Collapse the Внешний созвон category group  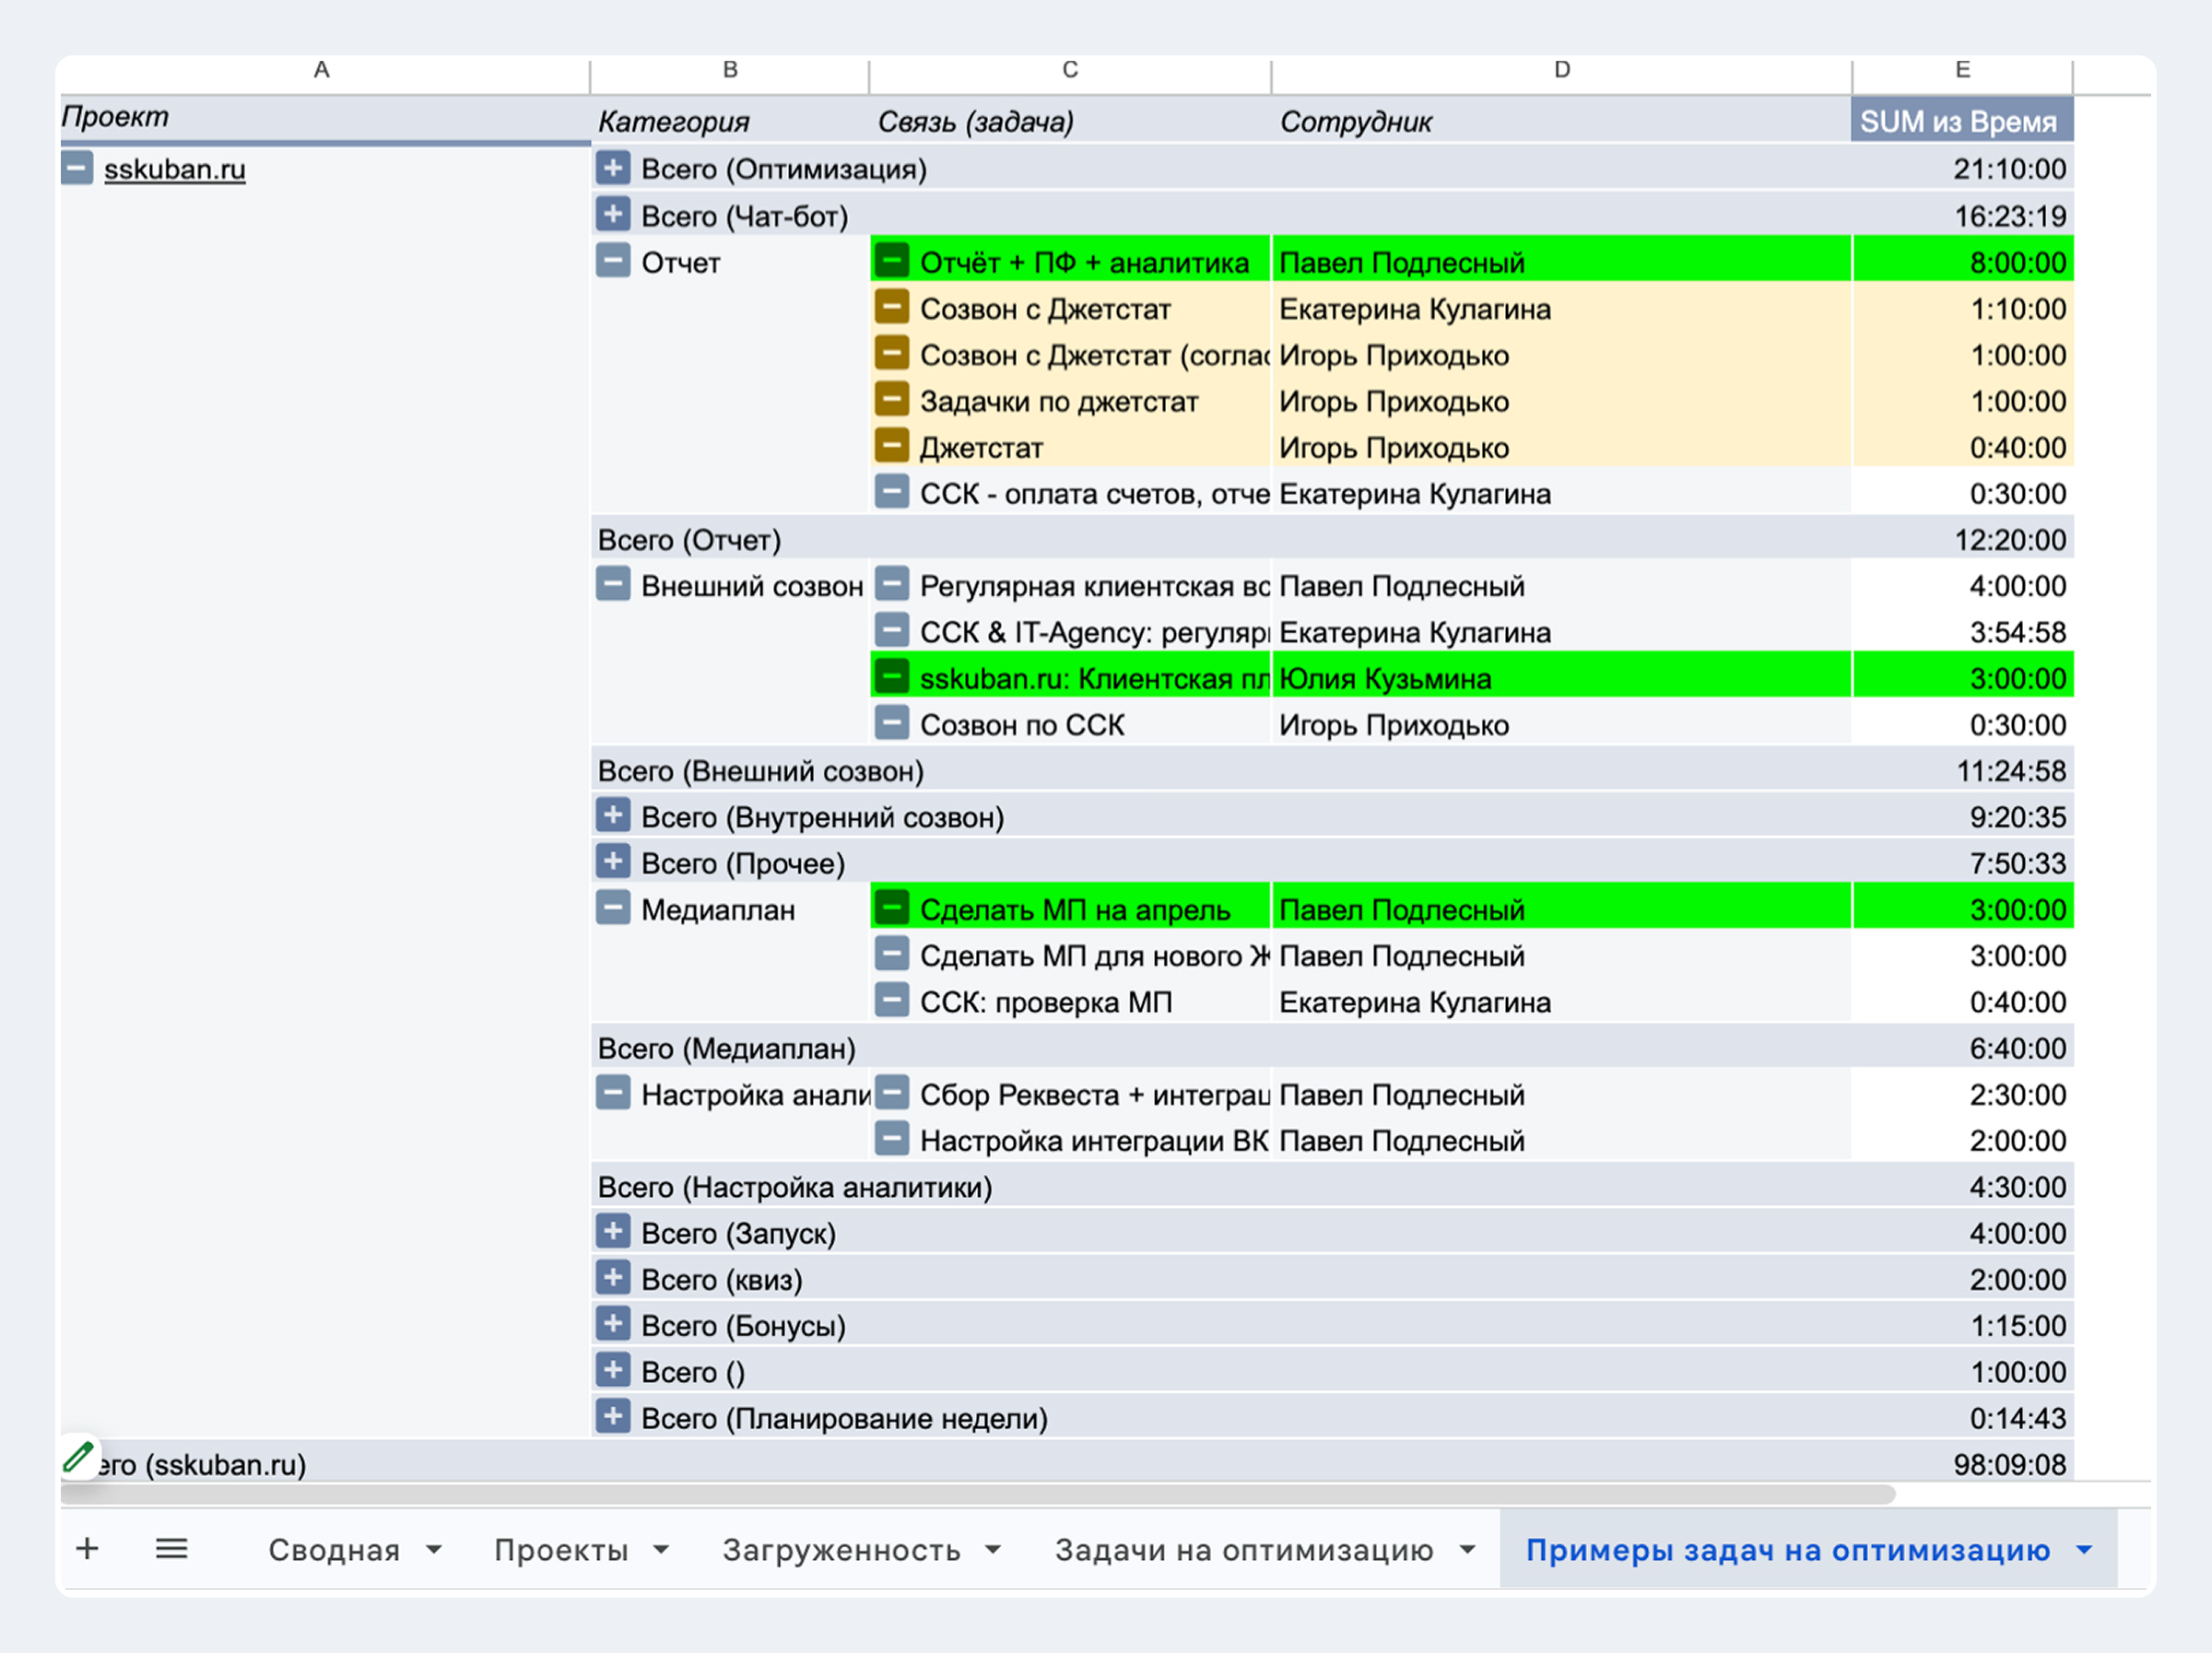coord(613,584)
